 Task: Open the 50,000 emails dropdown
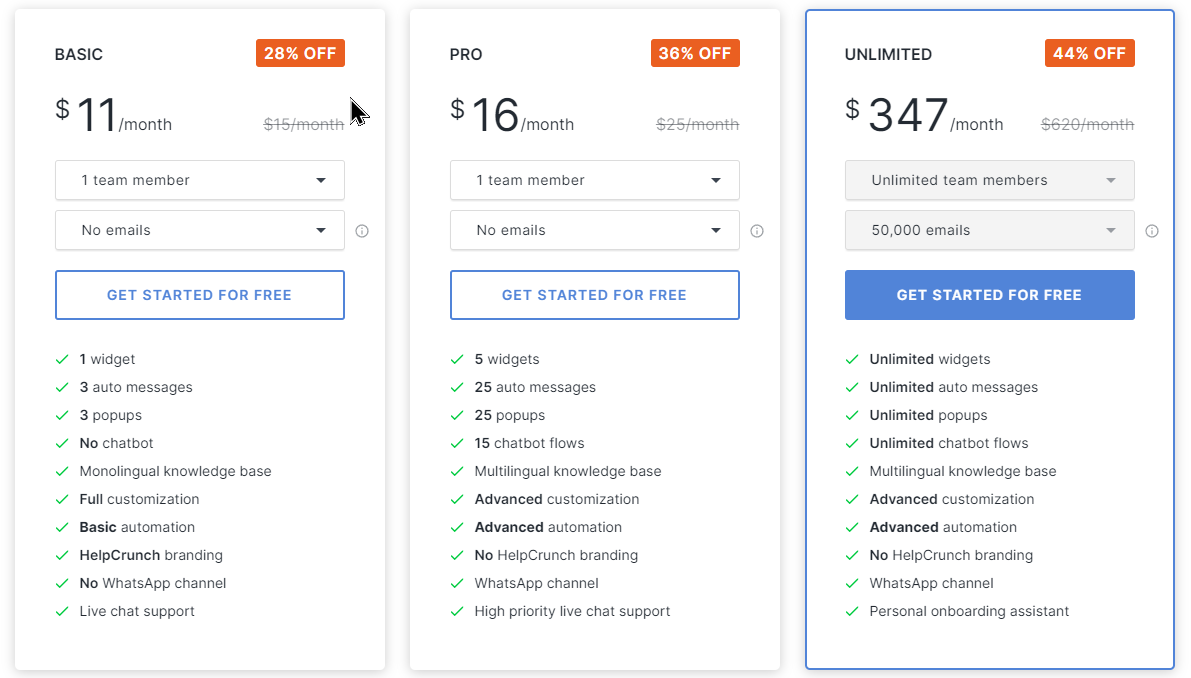click(990, 230)
